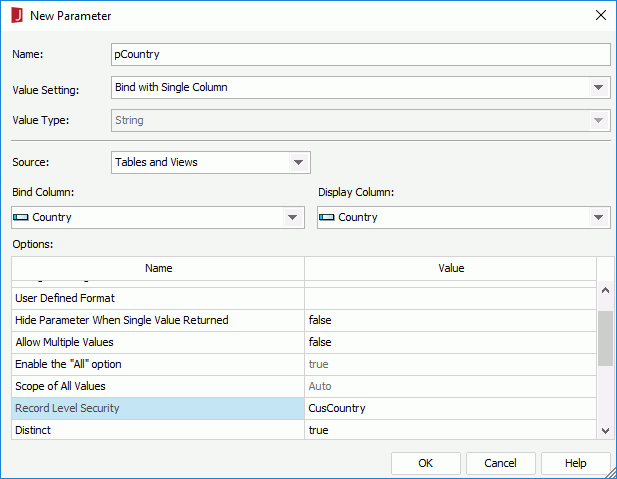Open Help for New Parameter
Screen dimensions: 617x479
click(576, 463)
